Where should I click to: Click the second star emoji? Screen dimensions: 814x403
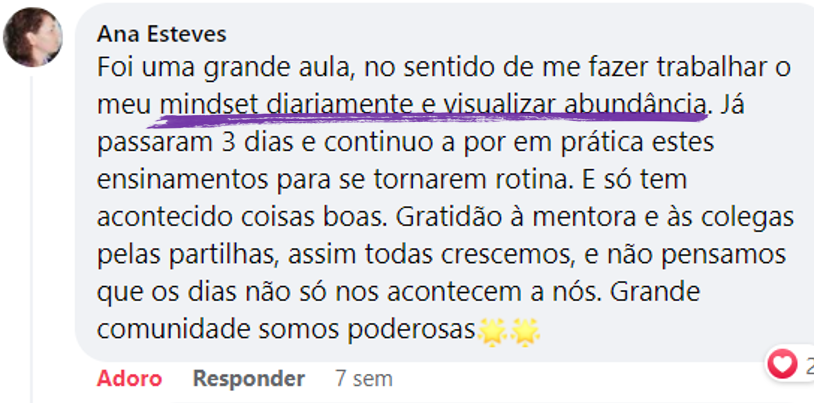click(526, 329)
